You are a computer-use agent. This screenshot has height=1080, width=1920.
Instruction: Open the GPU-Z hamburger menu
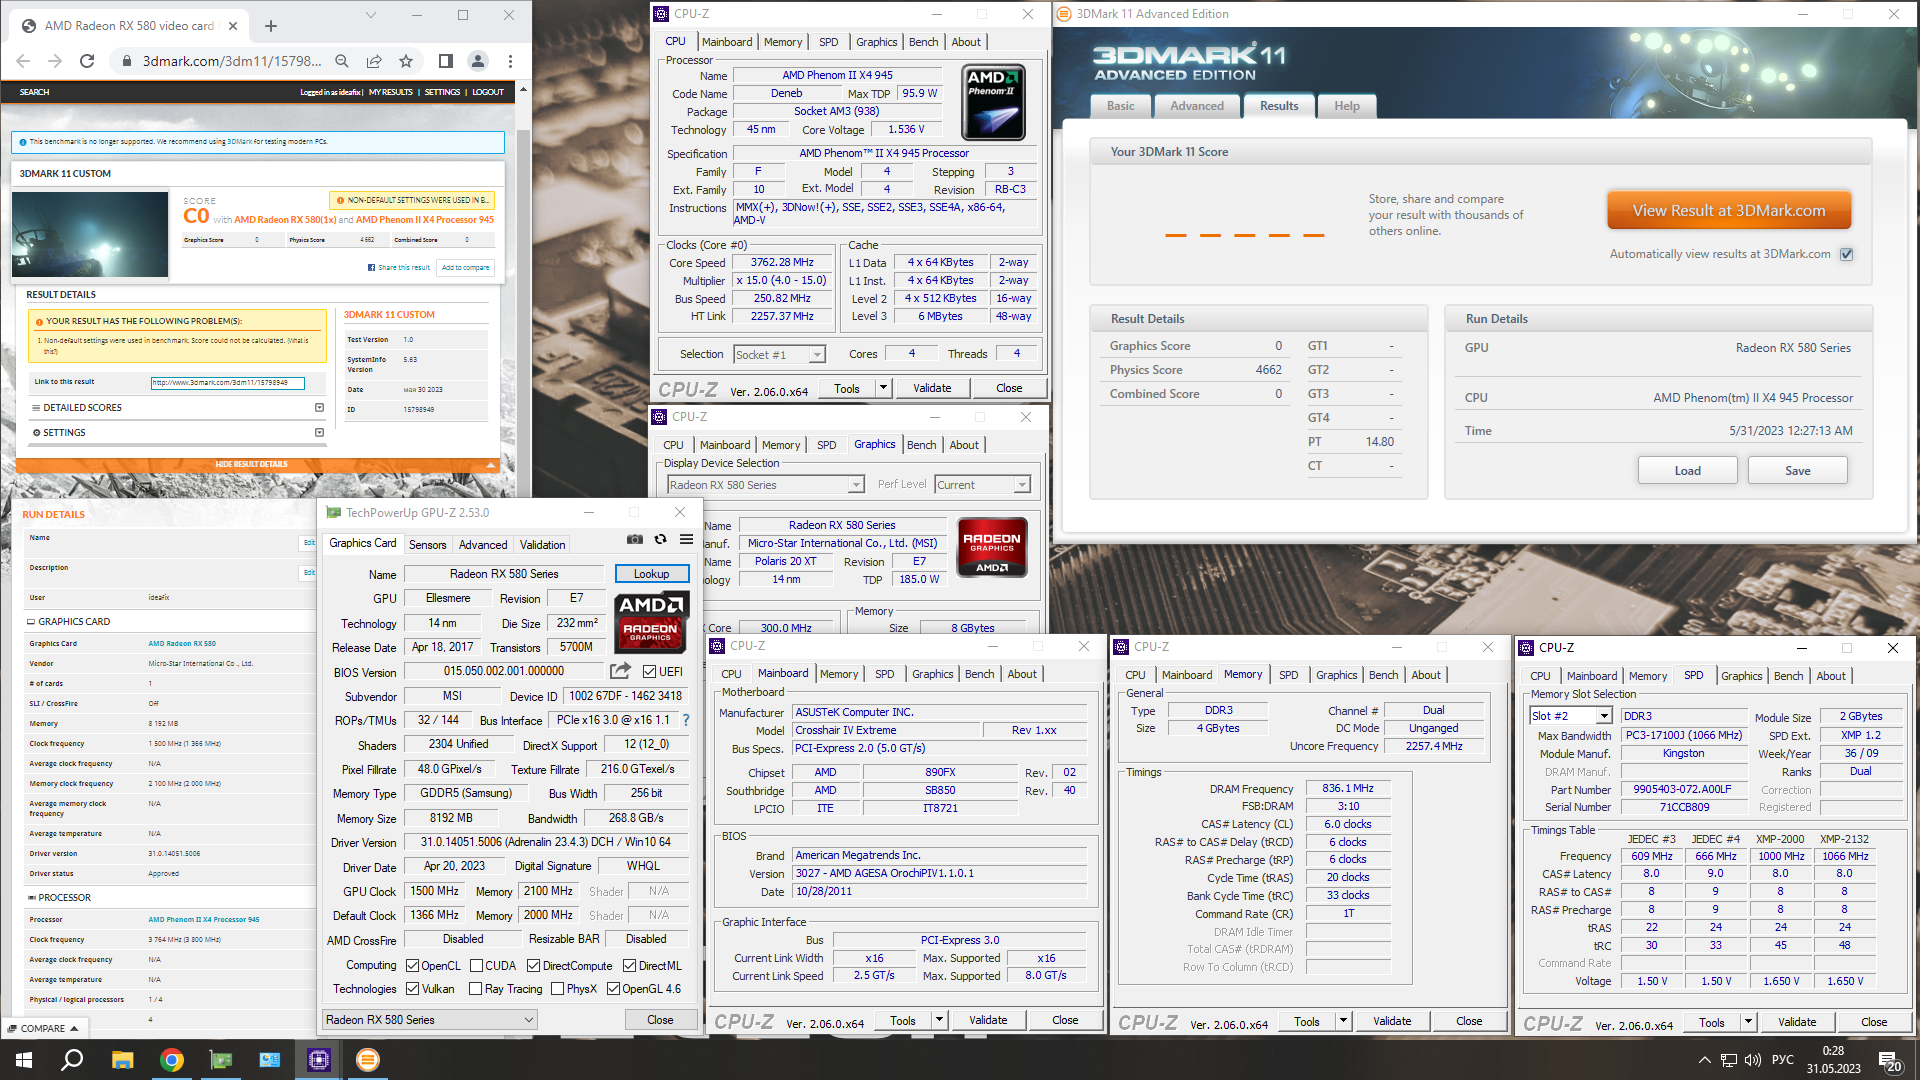pos(686,539)
